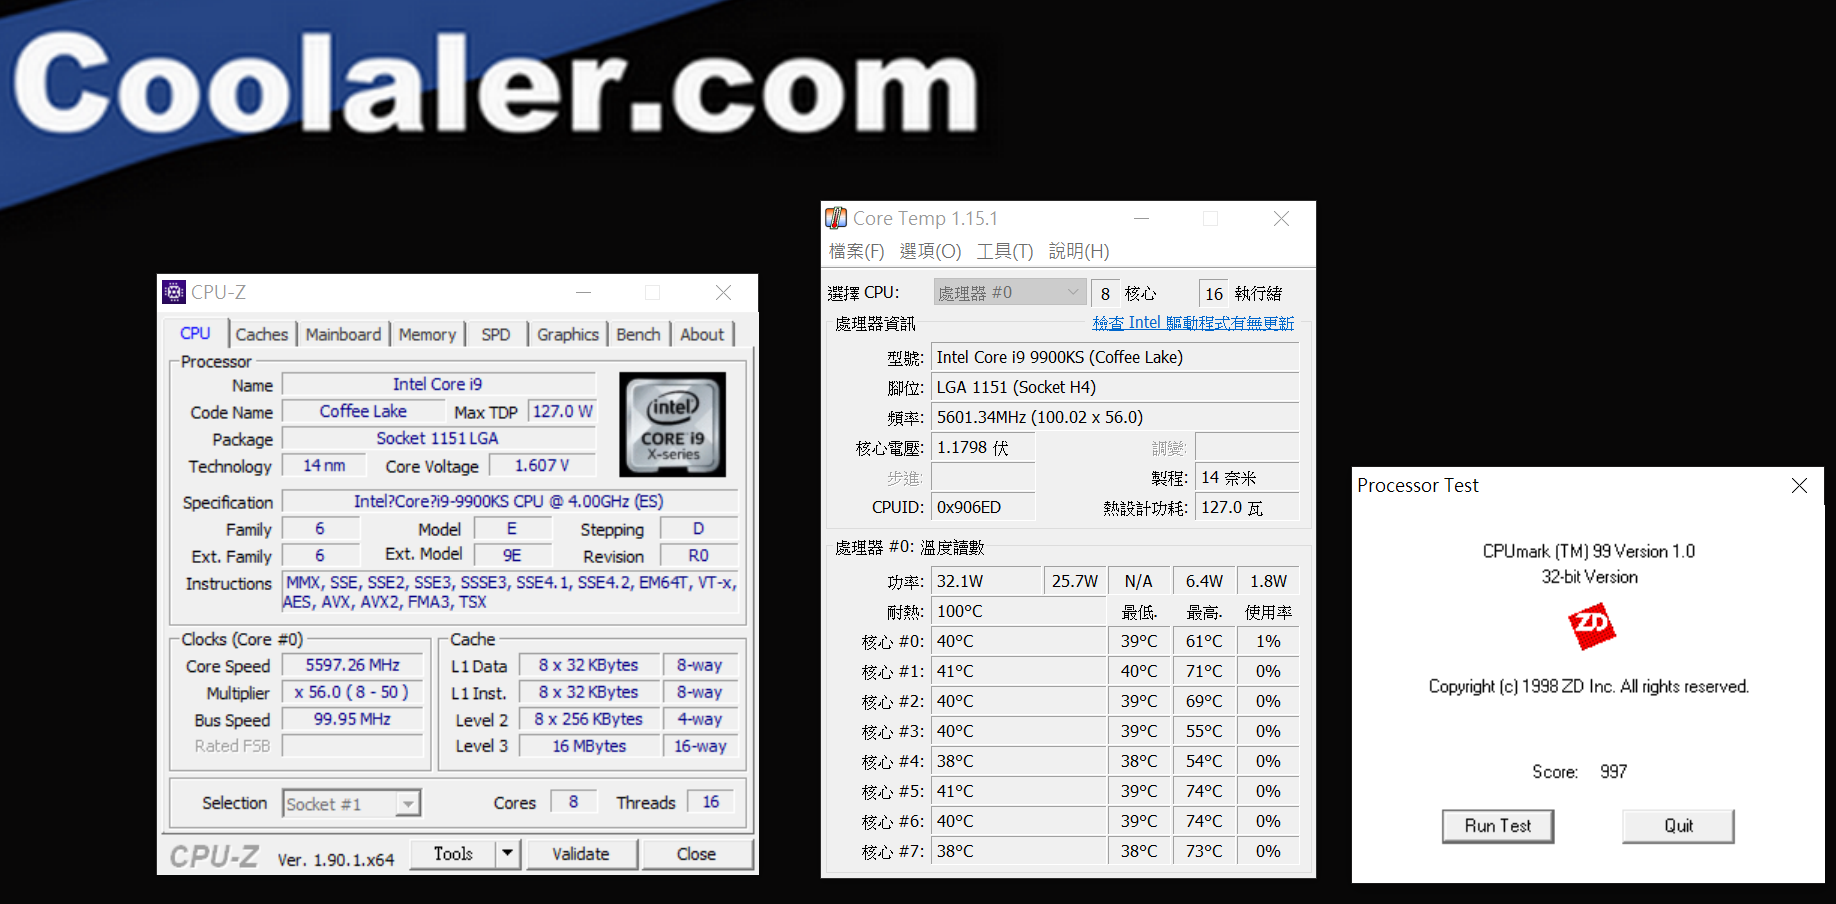Click the Core Temp app icon in title bar
This screenshot has height=904, width=1836.
836,218
